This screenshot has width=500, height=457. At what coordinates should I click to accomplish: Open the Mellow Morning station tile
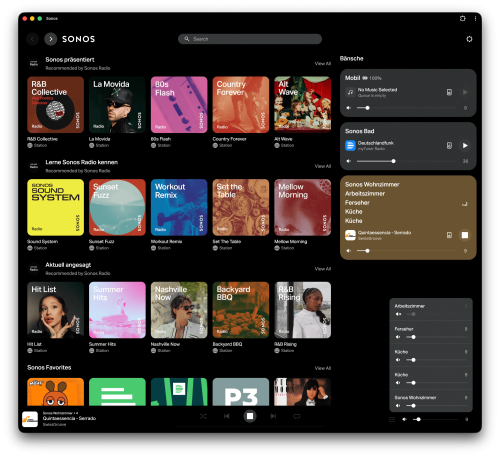click(x=303, y=207)
